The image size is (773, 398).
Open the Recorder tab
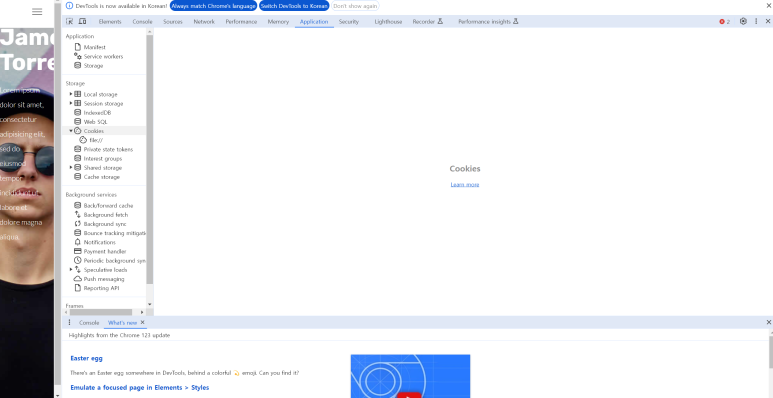428,22
